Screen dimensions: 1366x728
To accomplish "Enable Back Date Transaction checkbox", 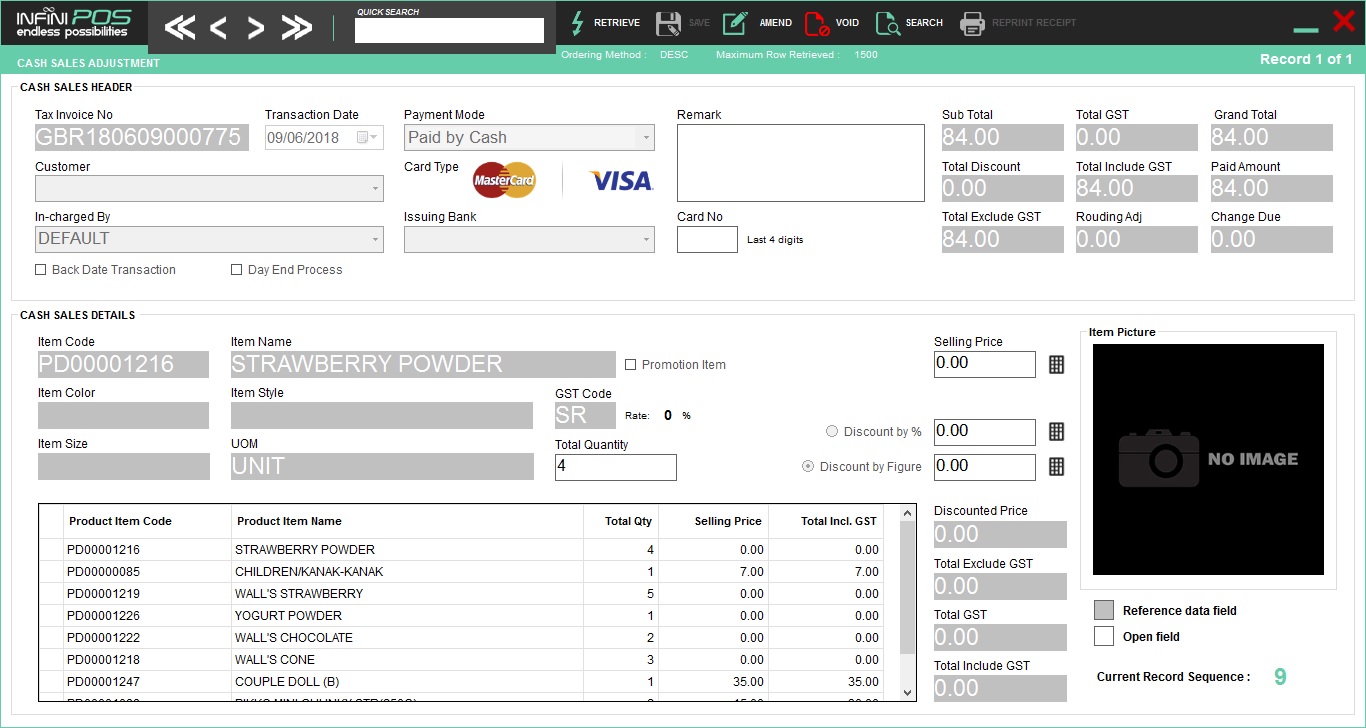I will click(41, 270).
